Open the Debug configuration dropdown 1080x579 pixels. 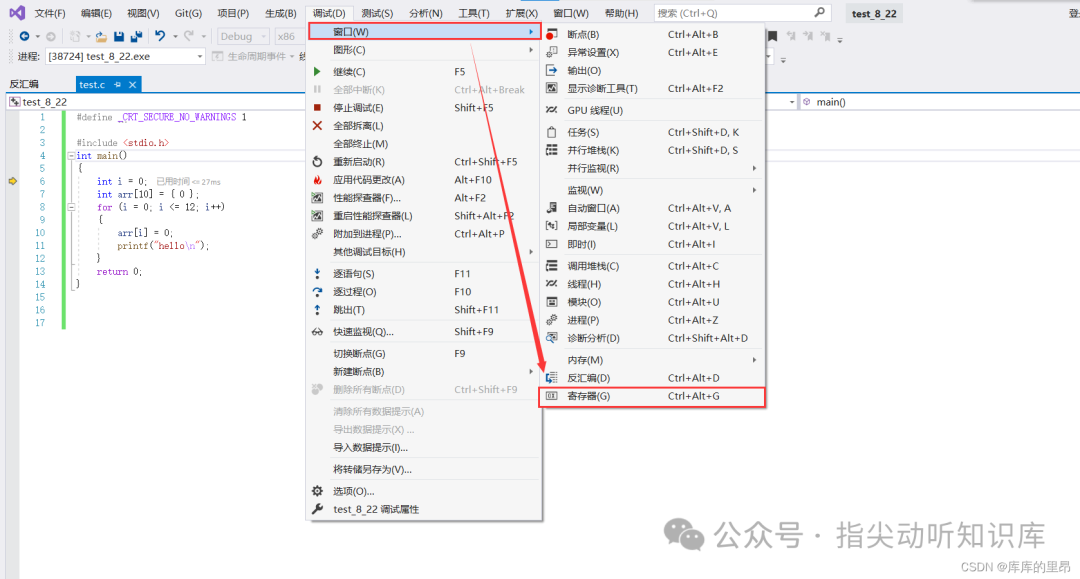tap(240, 35)
